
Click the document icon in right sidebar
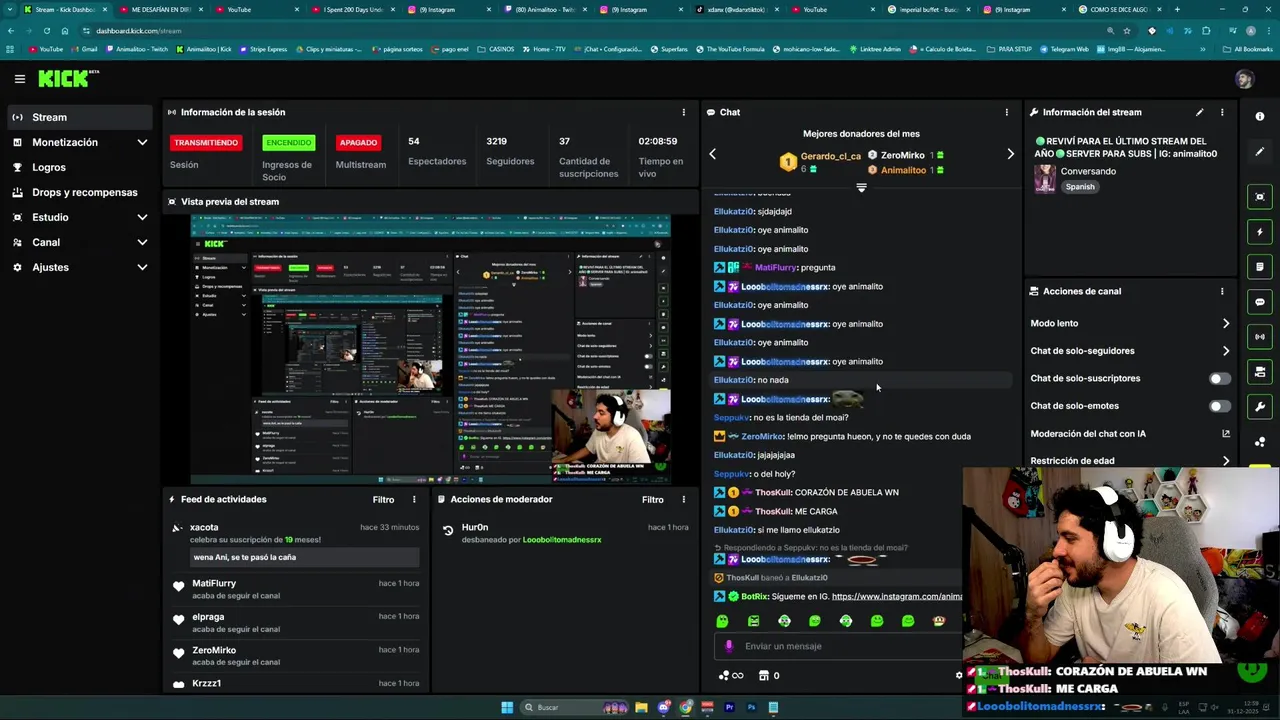[1260, 267]
